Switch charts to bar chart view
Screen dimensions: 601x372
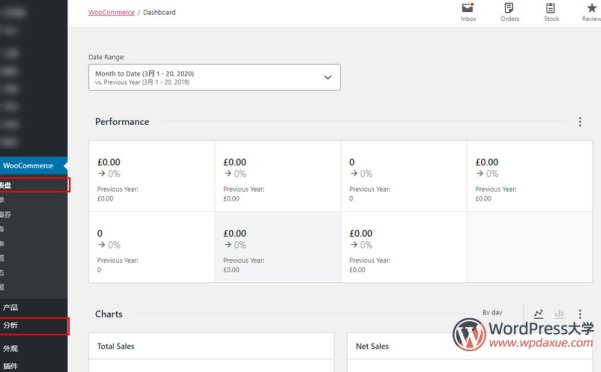click(x=559, y=314)
